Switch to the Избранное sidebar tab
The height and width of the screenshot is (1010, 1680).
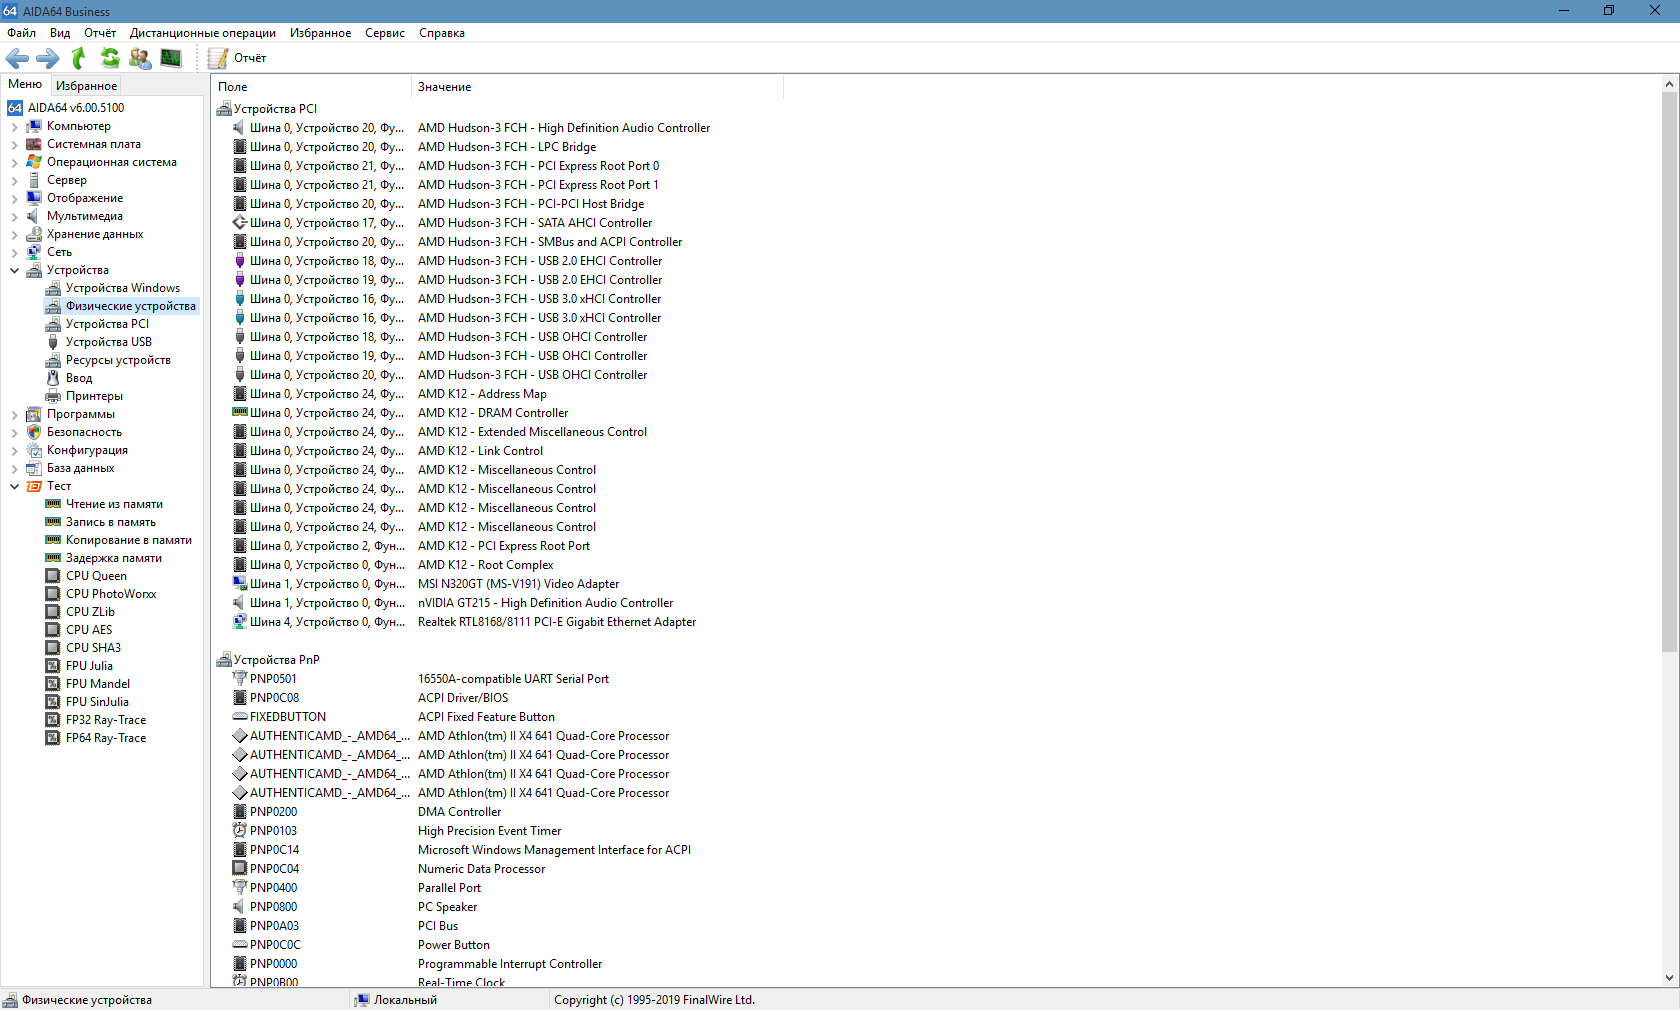pyautogui.click(x=86, y=86)
